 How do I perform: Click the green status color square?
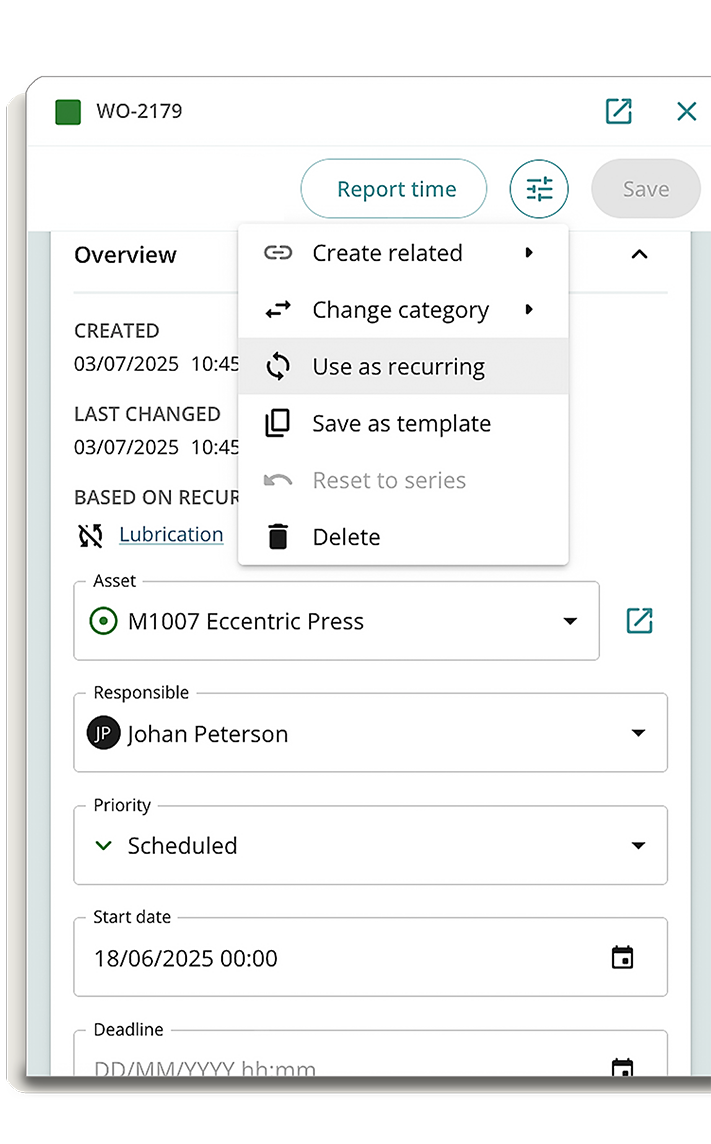[x=68, y=111]
